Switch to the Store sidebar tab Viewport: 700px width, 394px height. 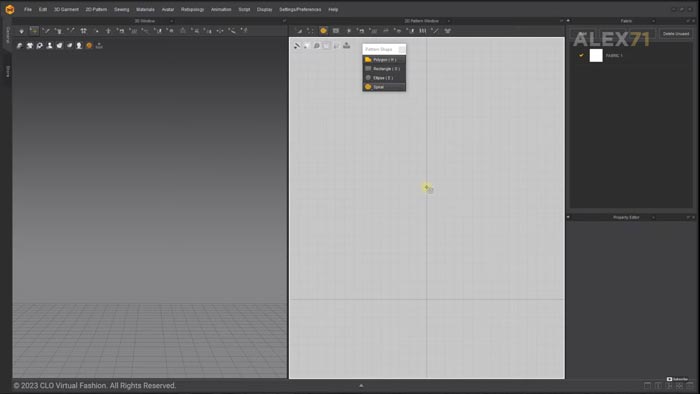pyautogui.click(x=8, y=71)
